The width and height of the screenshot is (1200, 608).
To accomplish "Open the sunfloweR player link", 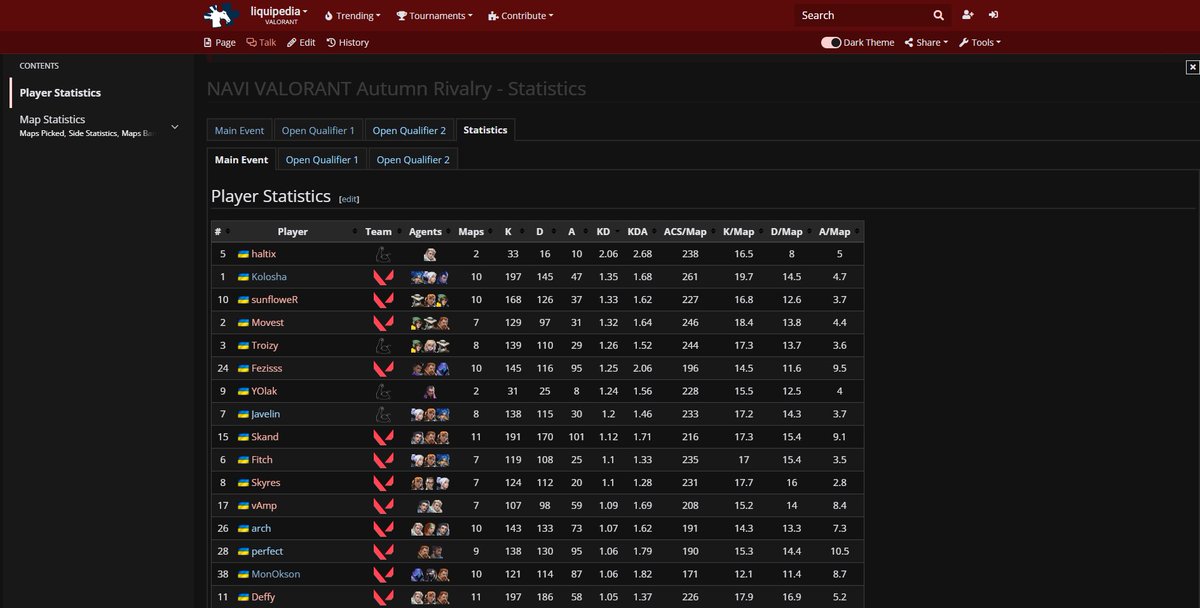I will point(275,300).
